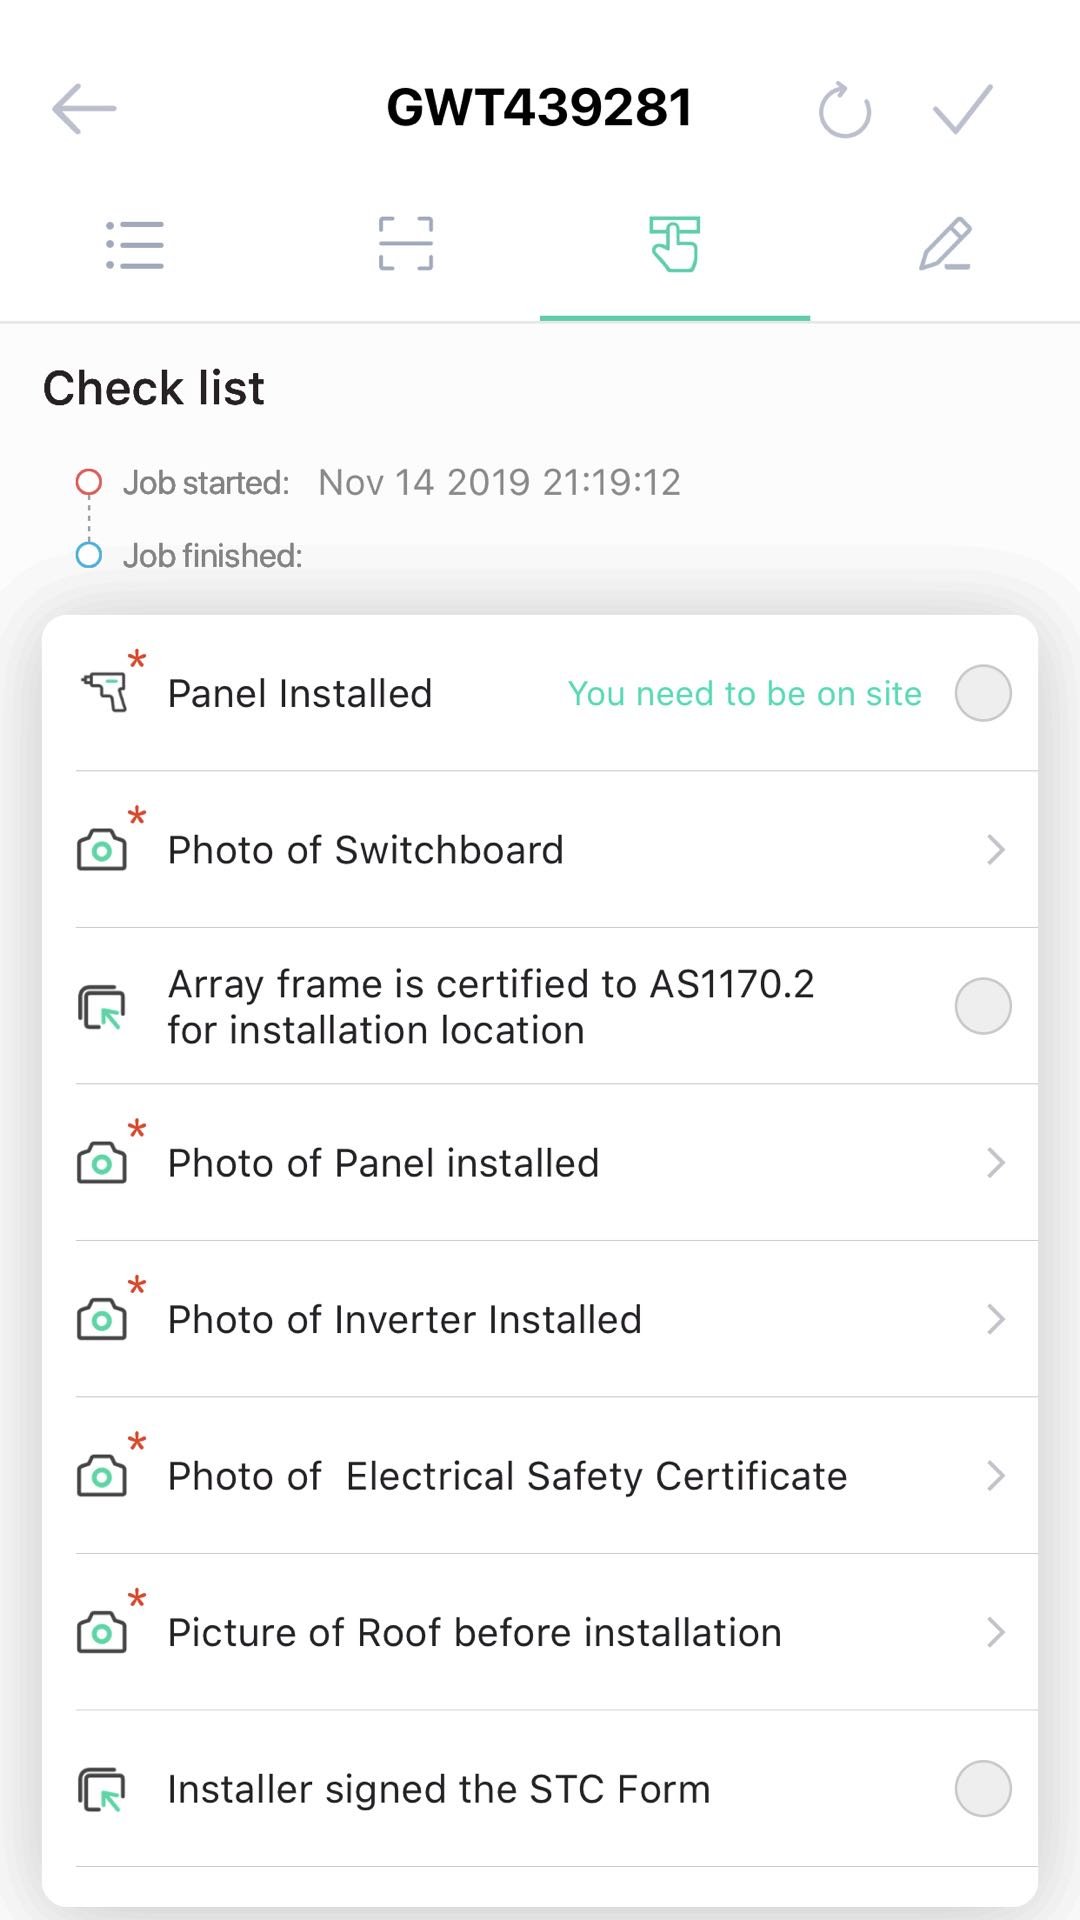Click the refresh icon in header
The width and height of the screenshot is (1080, 1920).
(x=845, y=110)
